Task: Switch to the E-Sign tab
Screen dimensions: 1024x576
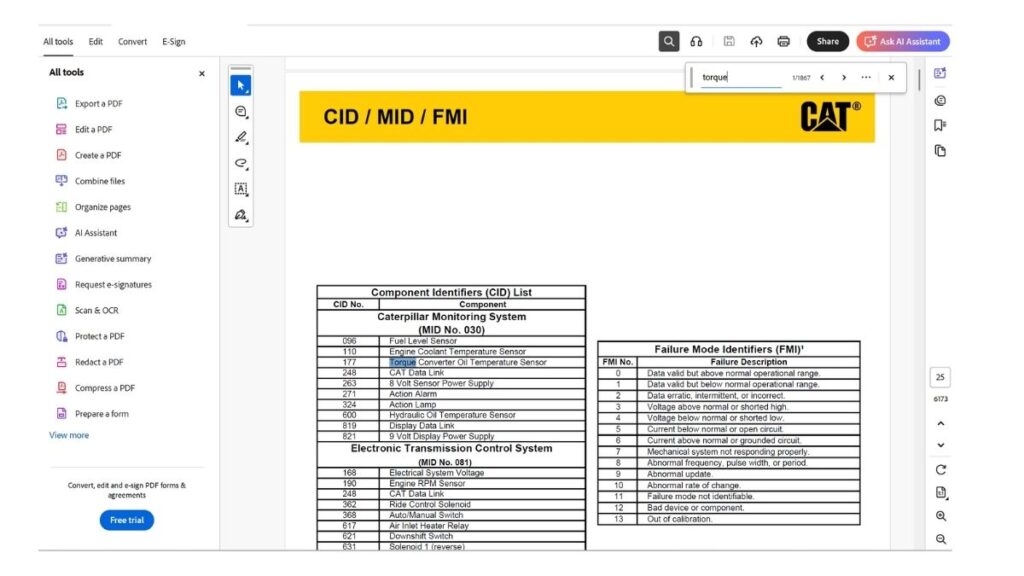Action: pos(173,42)
